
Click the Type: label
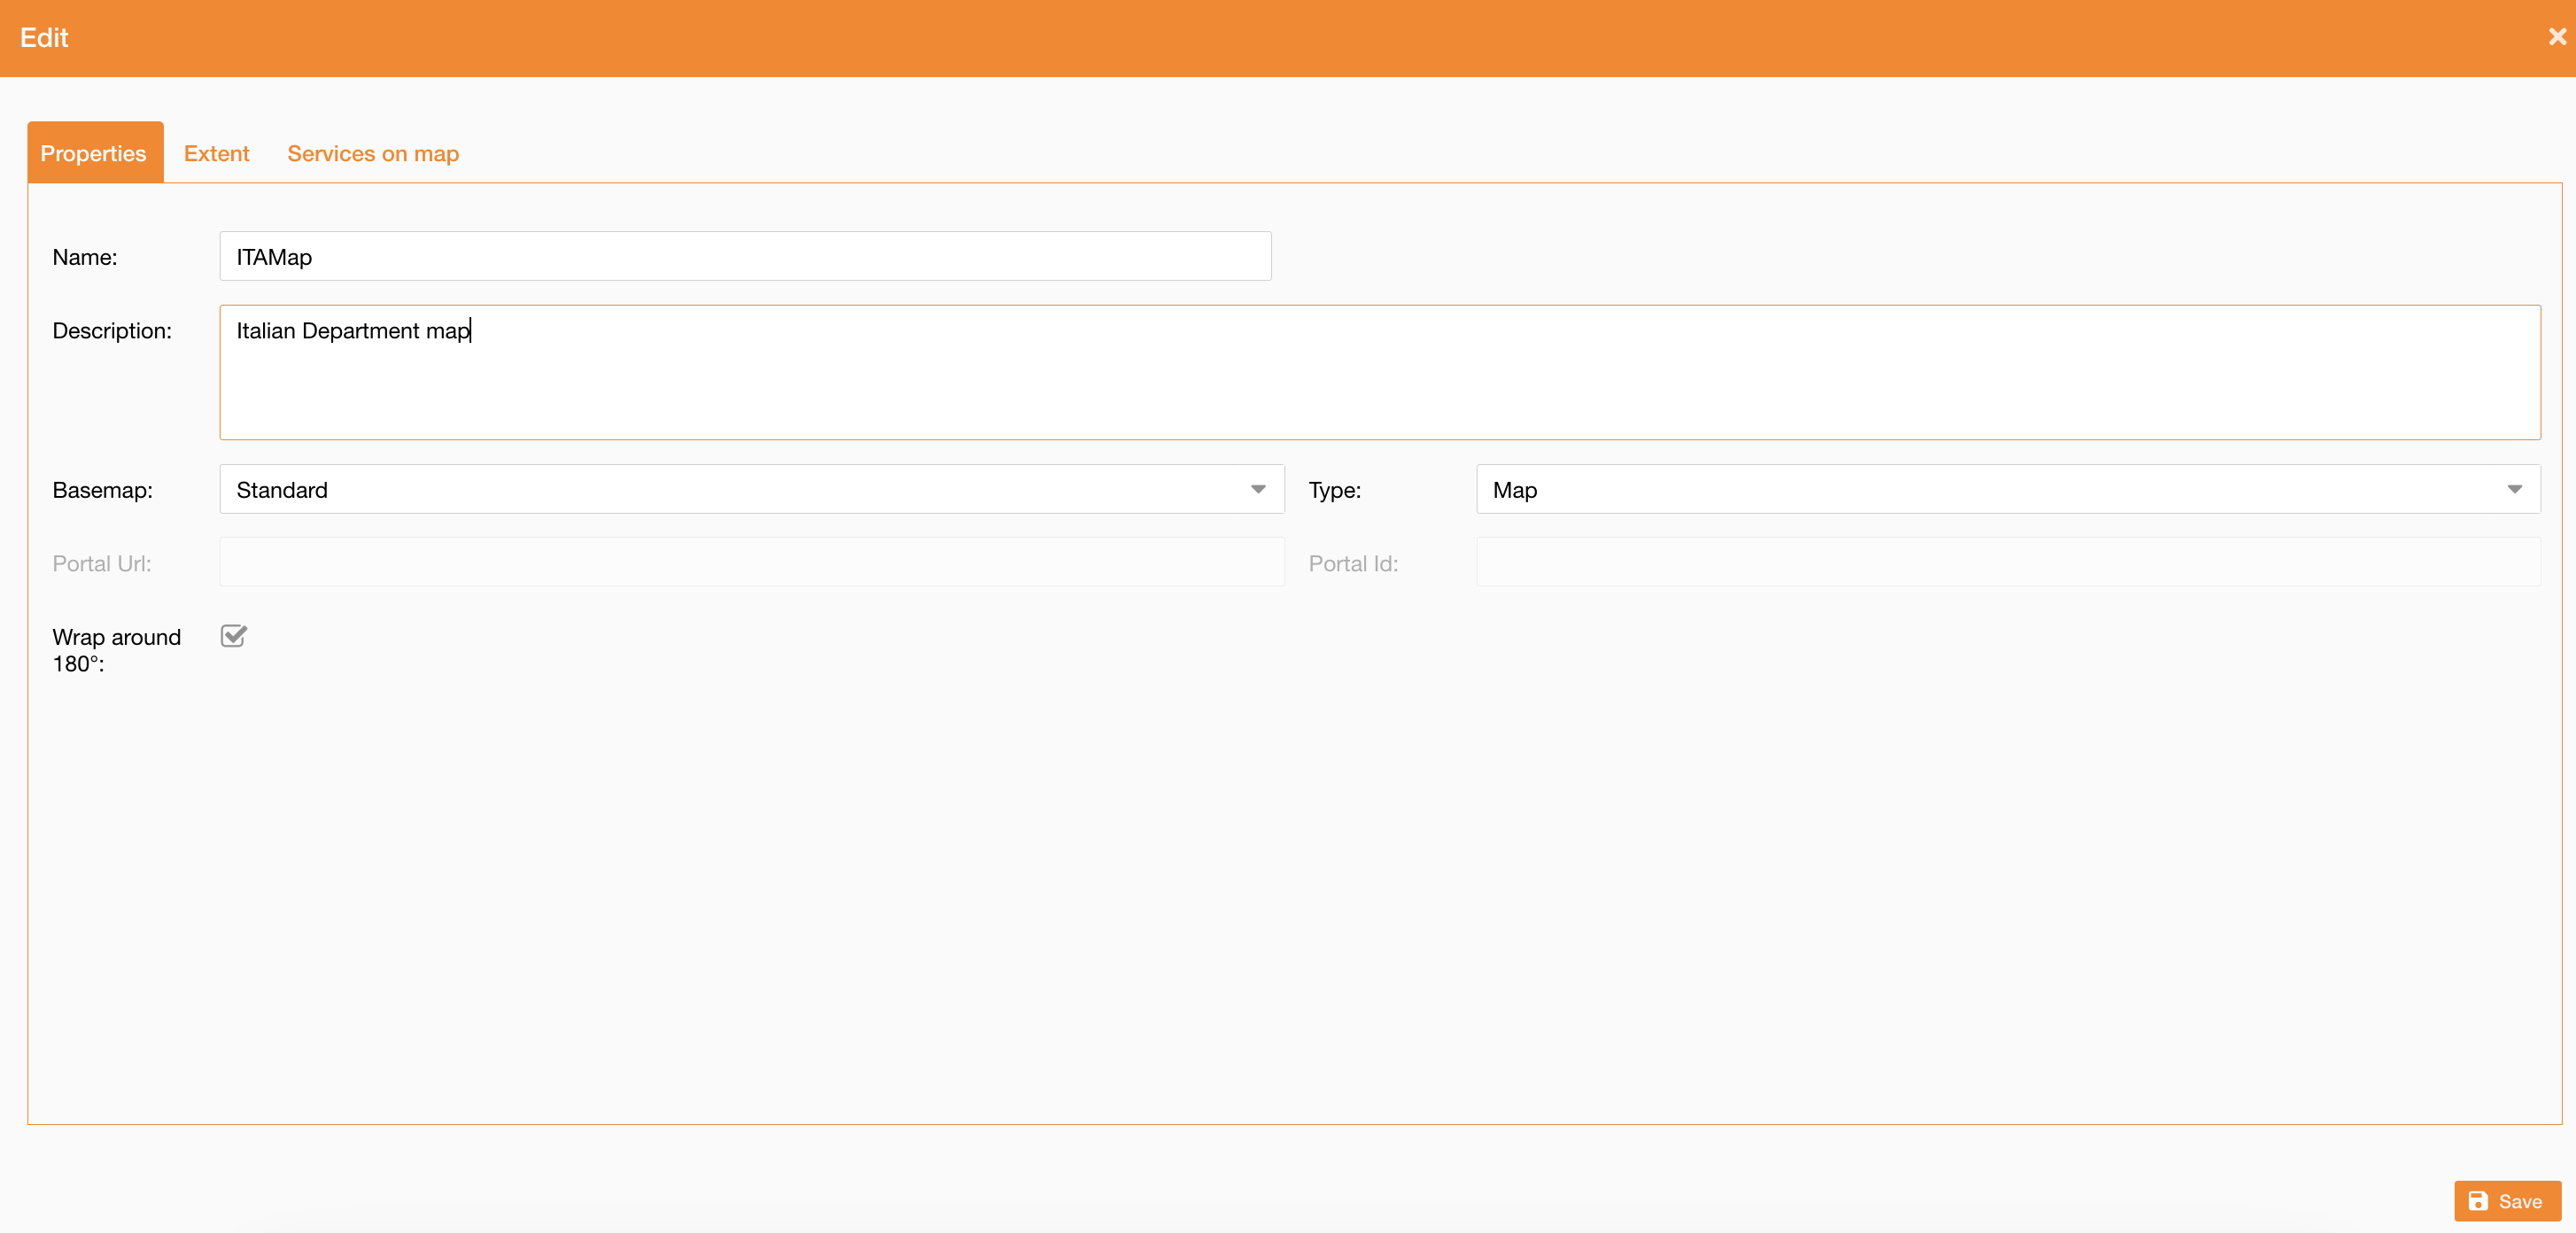[x=1335, y=490]
